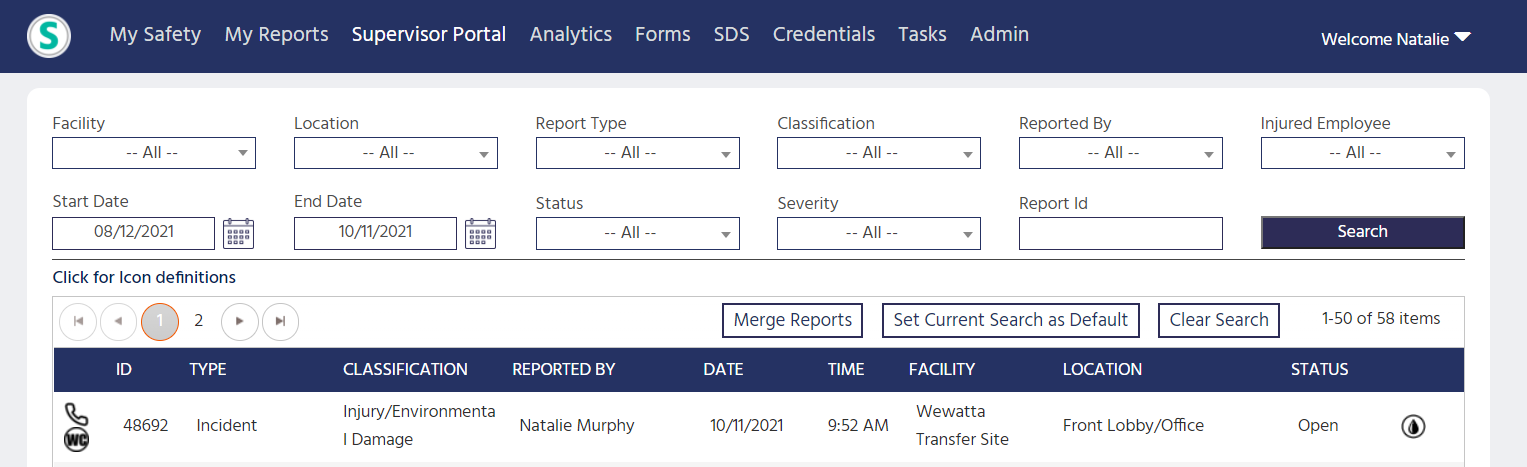Click the Natalie Murphy cell
Viewport: 1527px width, 467px height.
click(577, 425)
